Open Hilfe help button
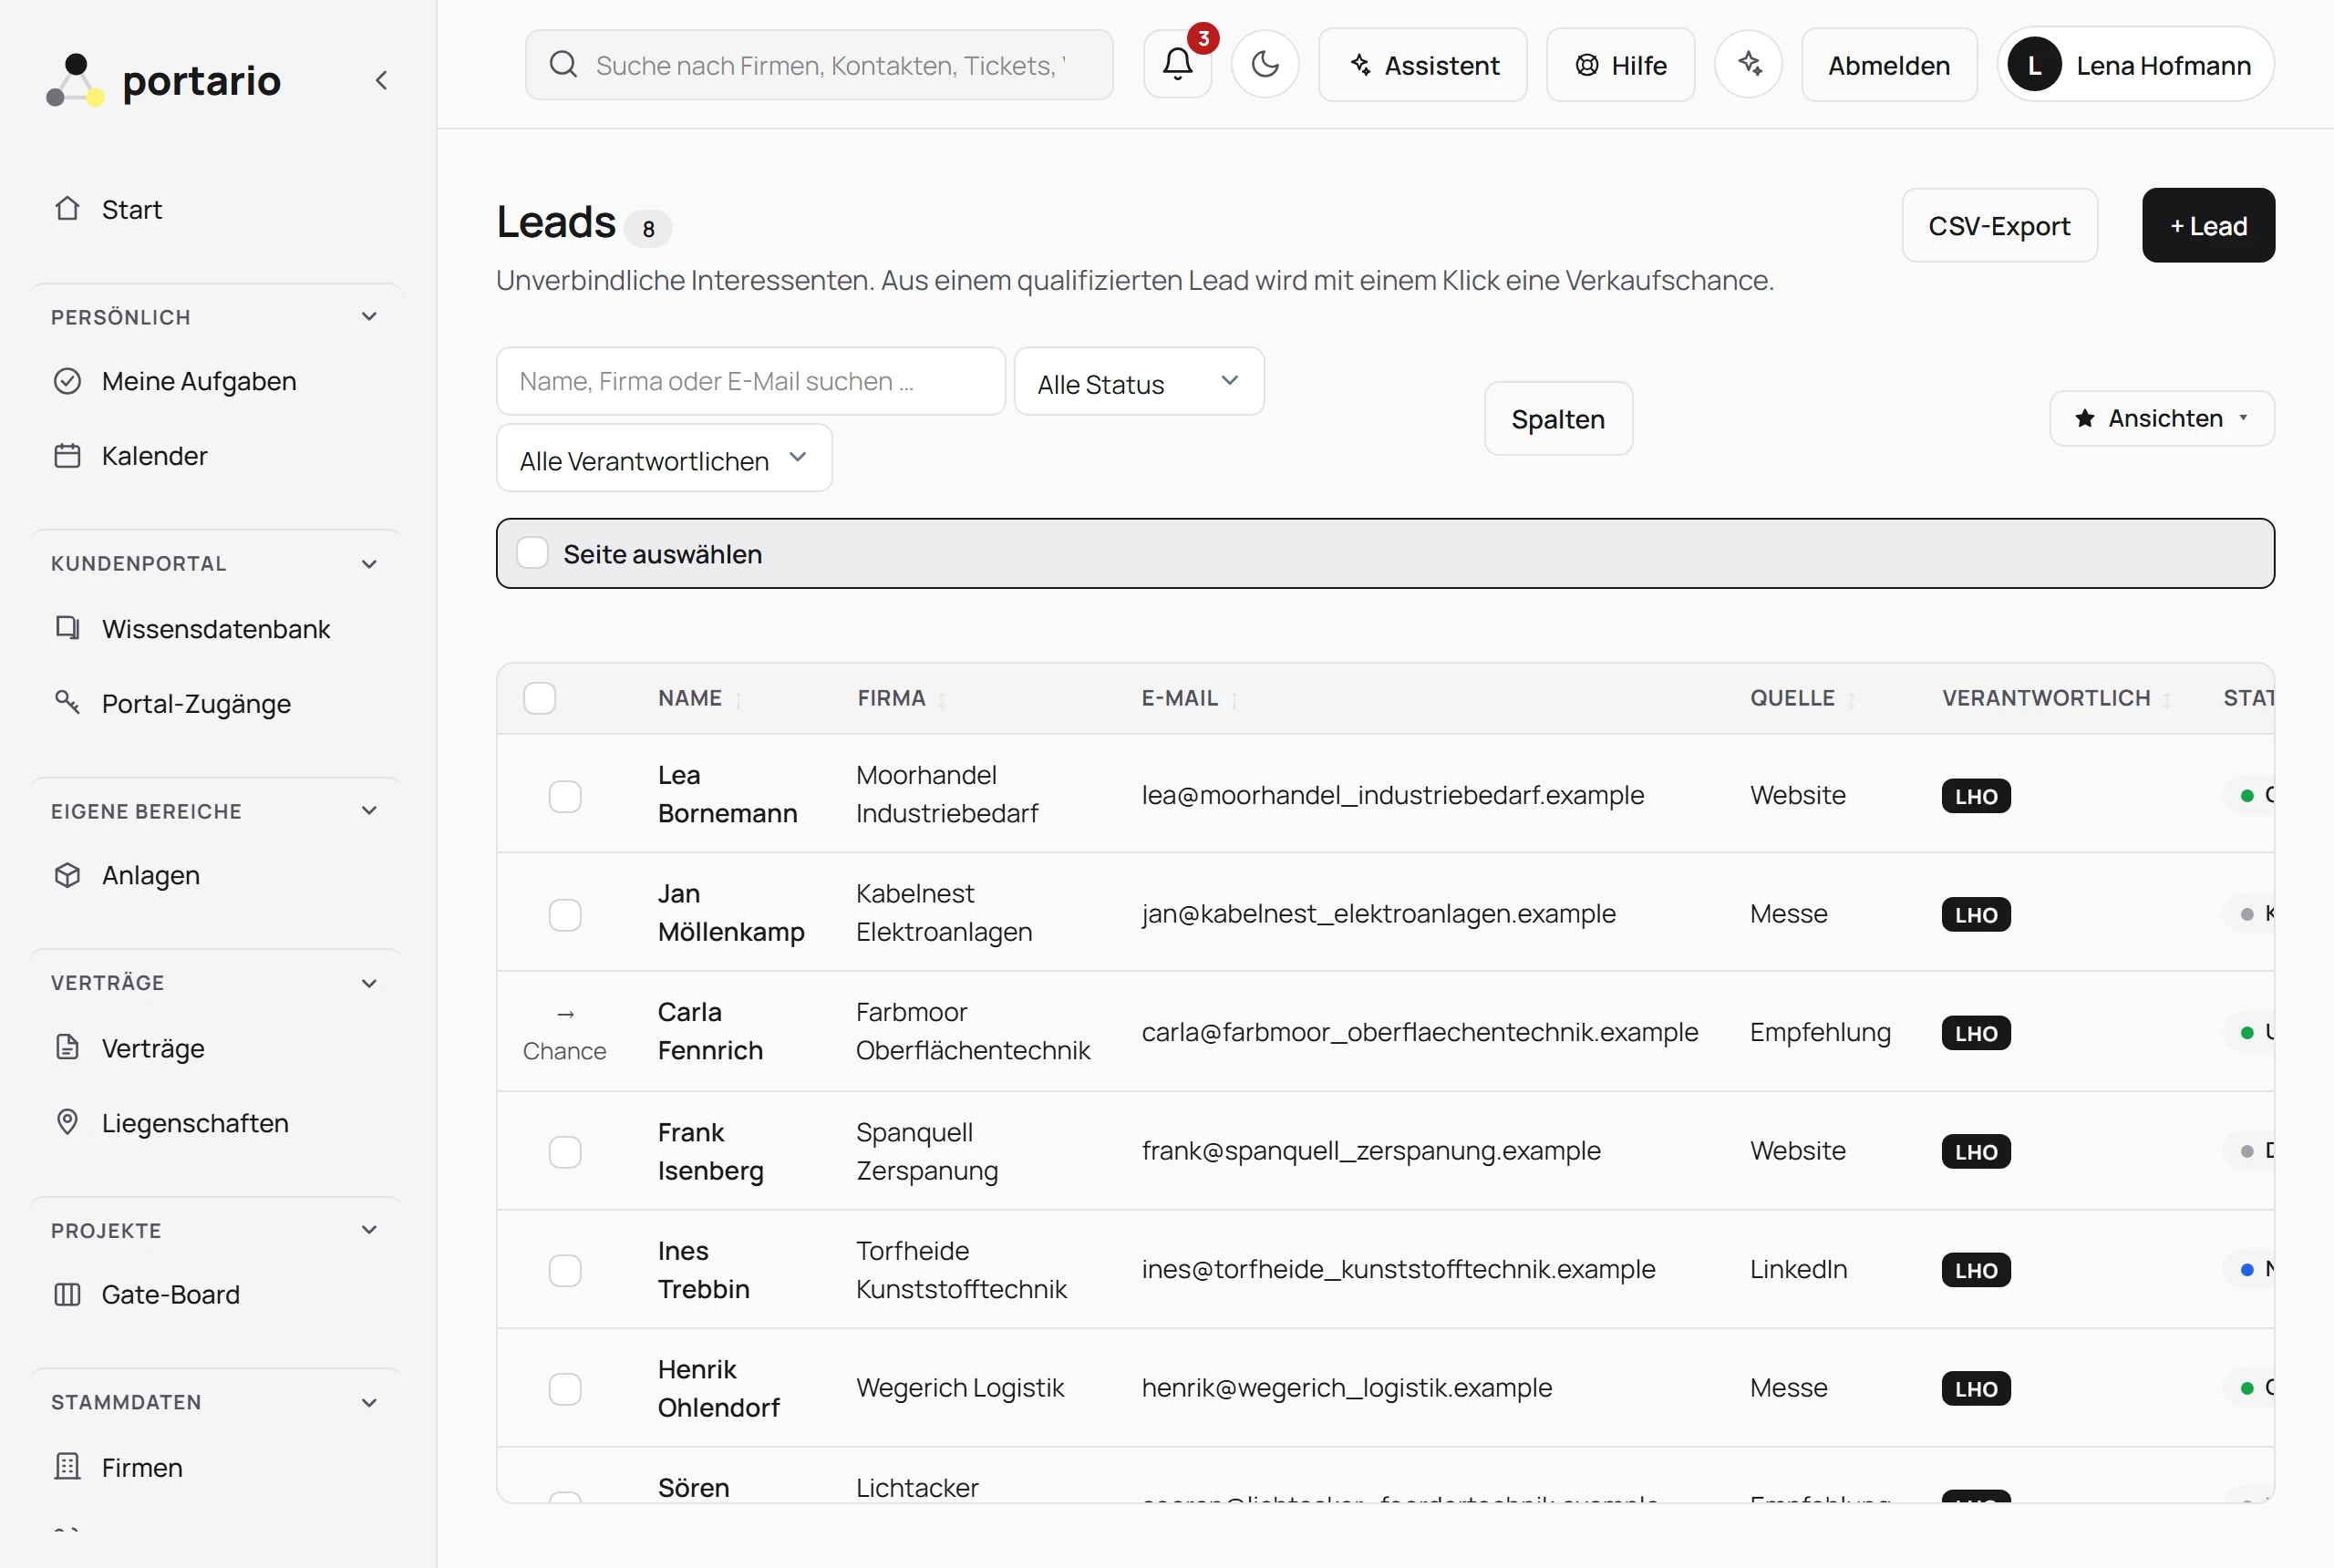Image resolution: width=2334 pixels, height=1568 pixels. 1620,65
